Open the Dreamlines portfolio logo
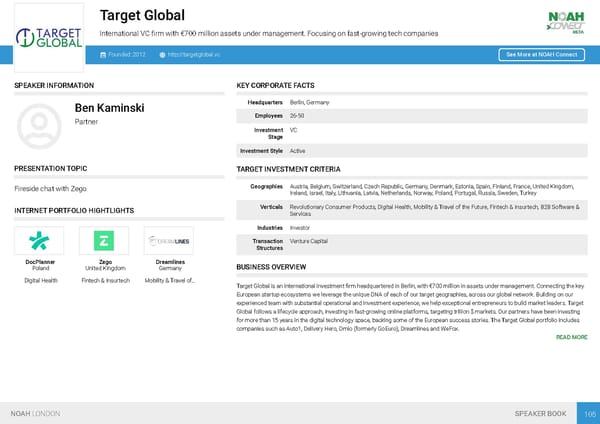This screenshot has width=600, height=424. pyautogui.click(x=169, y=240)
